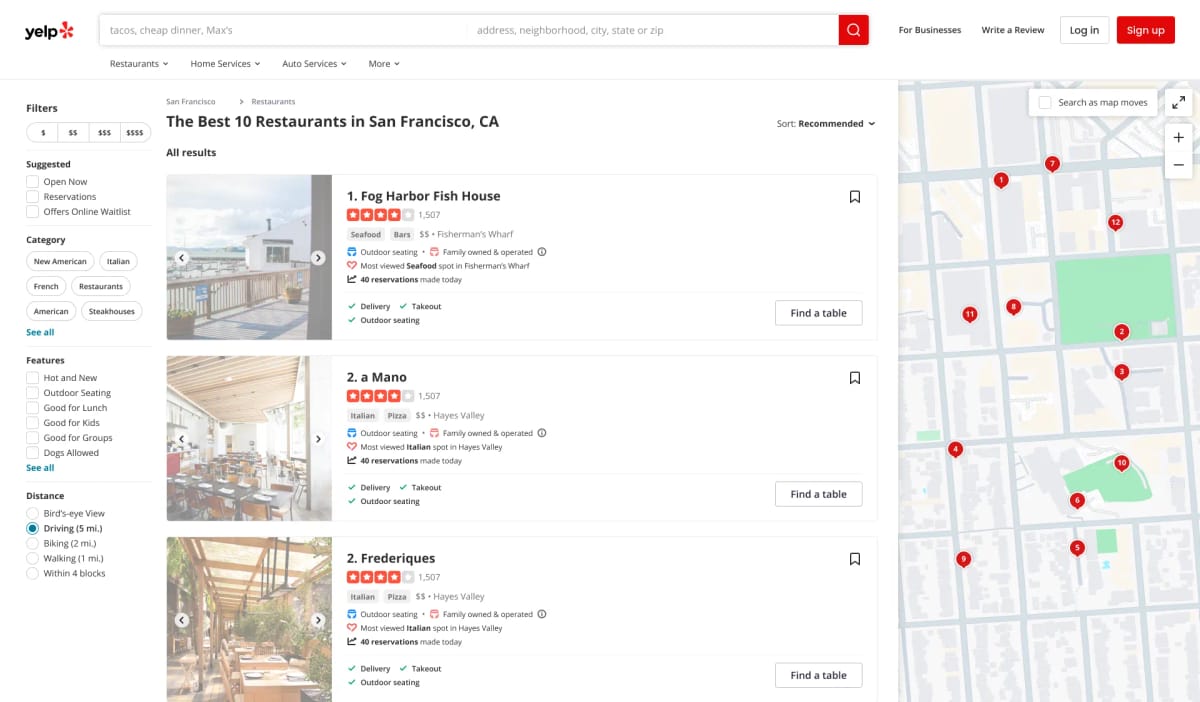Open the More dropdown menu
The height and width of the screenshot is (702, 1200).
coord(384,64)
